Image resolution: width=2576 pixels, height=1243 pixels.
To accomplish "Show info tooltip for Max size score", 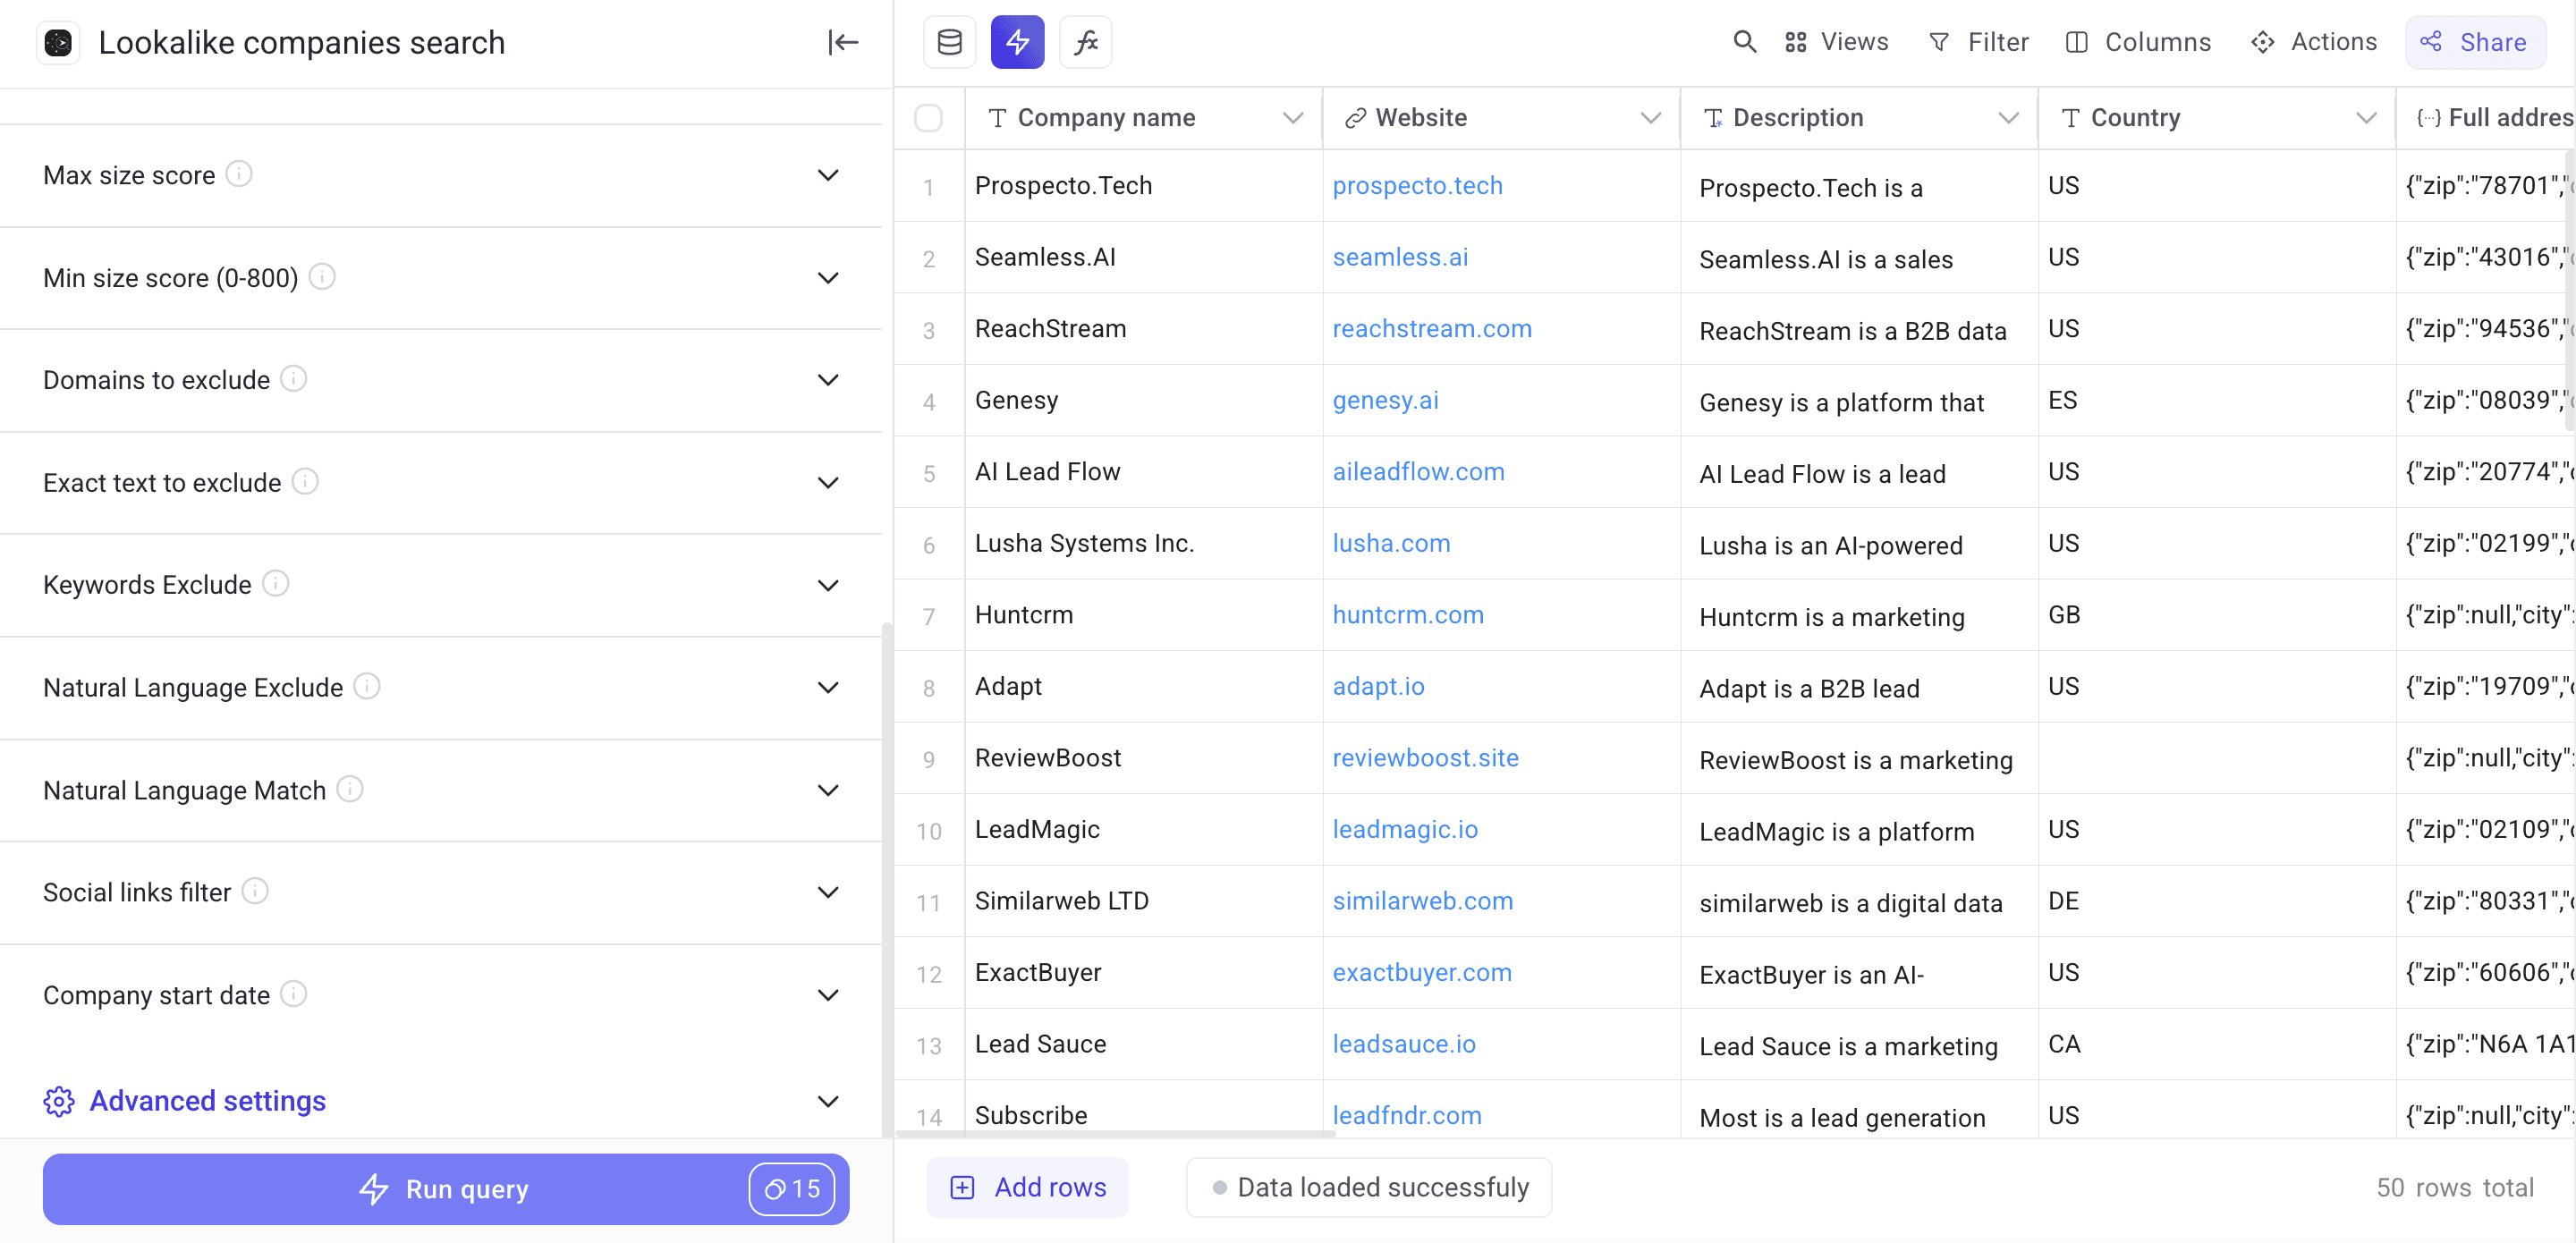I will 239,174.
